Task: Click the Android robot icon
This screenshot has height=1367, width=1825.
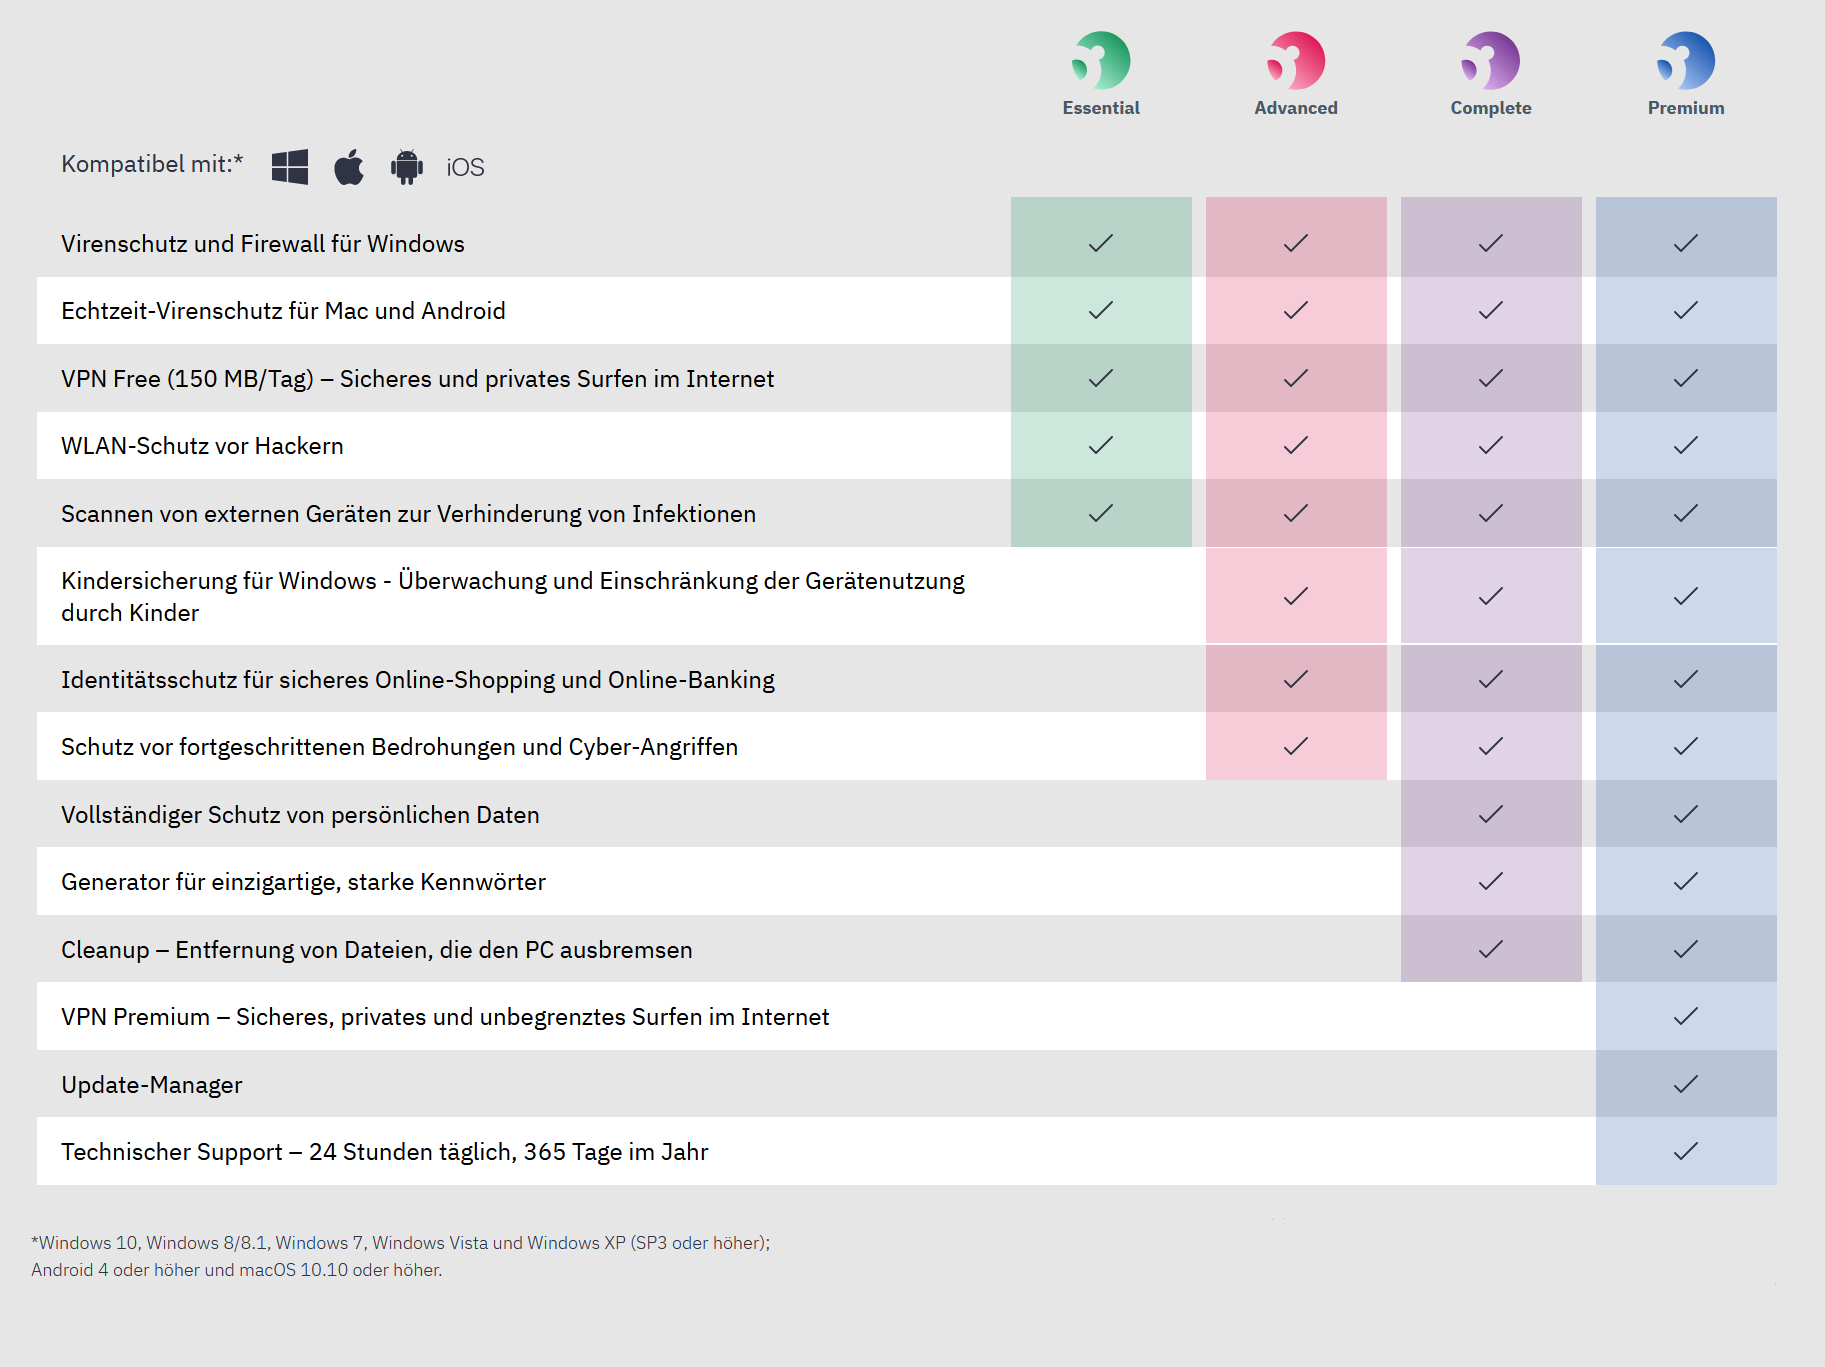Action: coord(407,167)
